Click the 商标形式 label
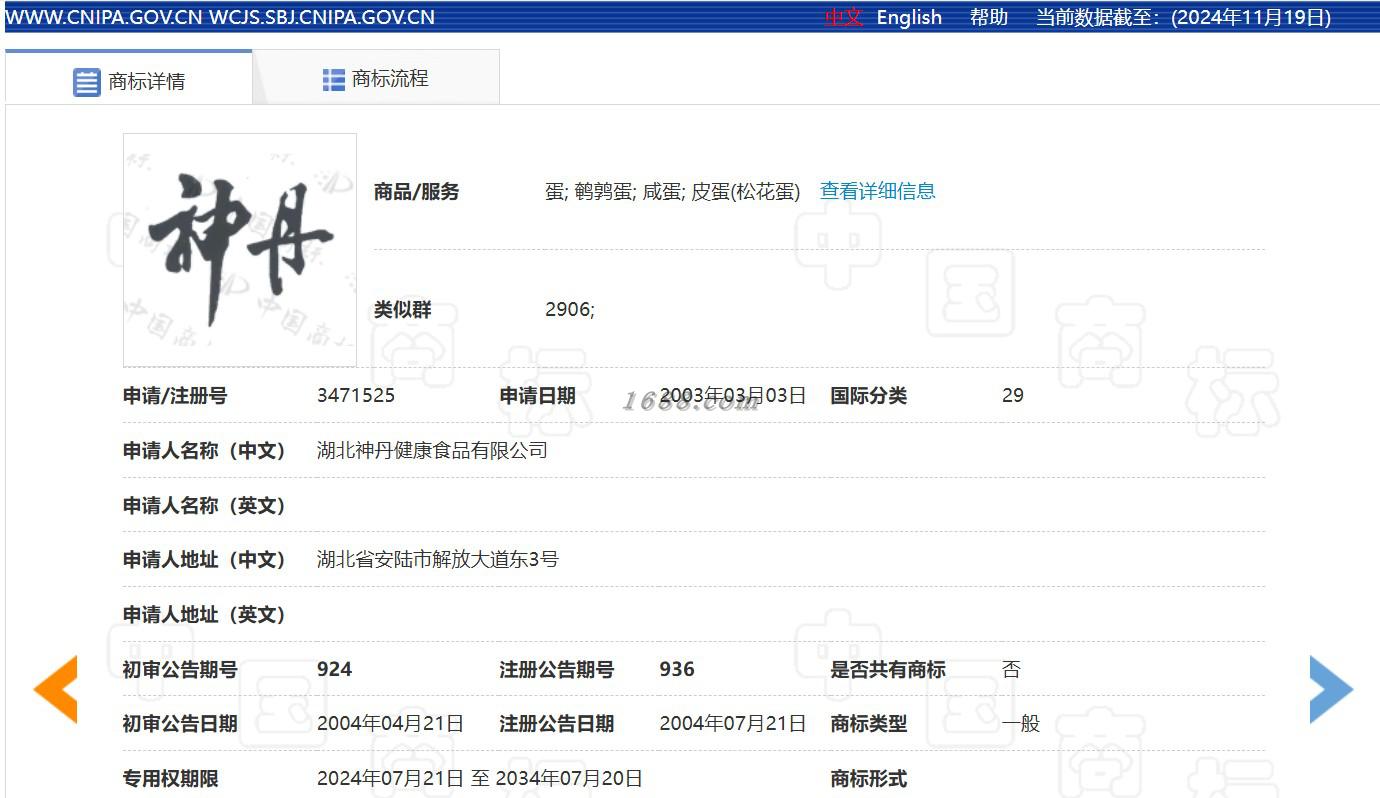This screenshot has height=798, width=1380. point(868,778)
